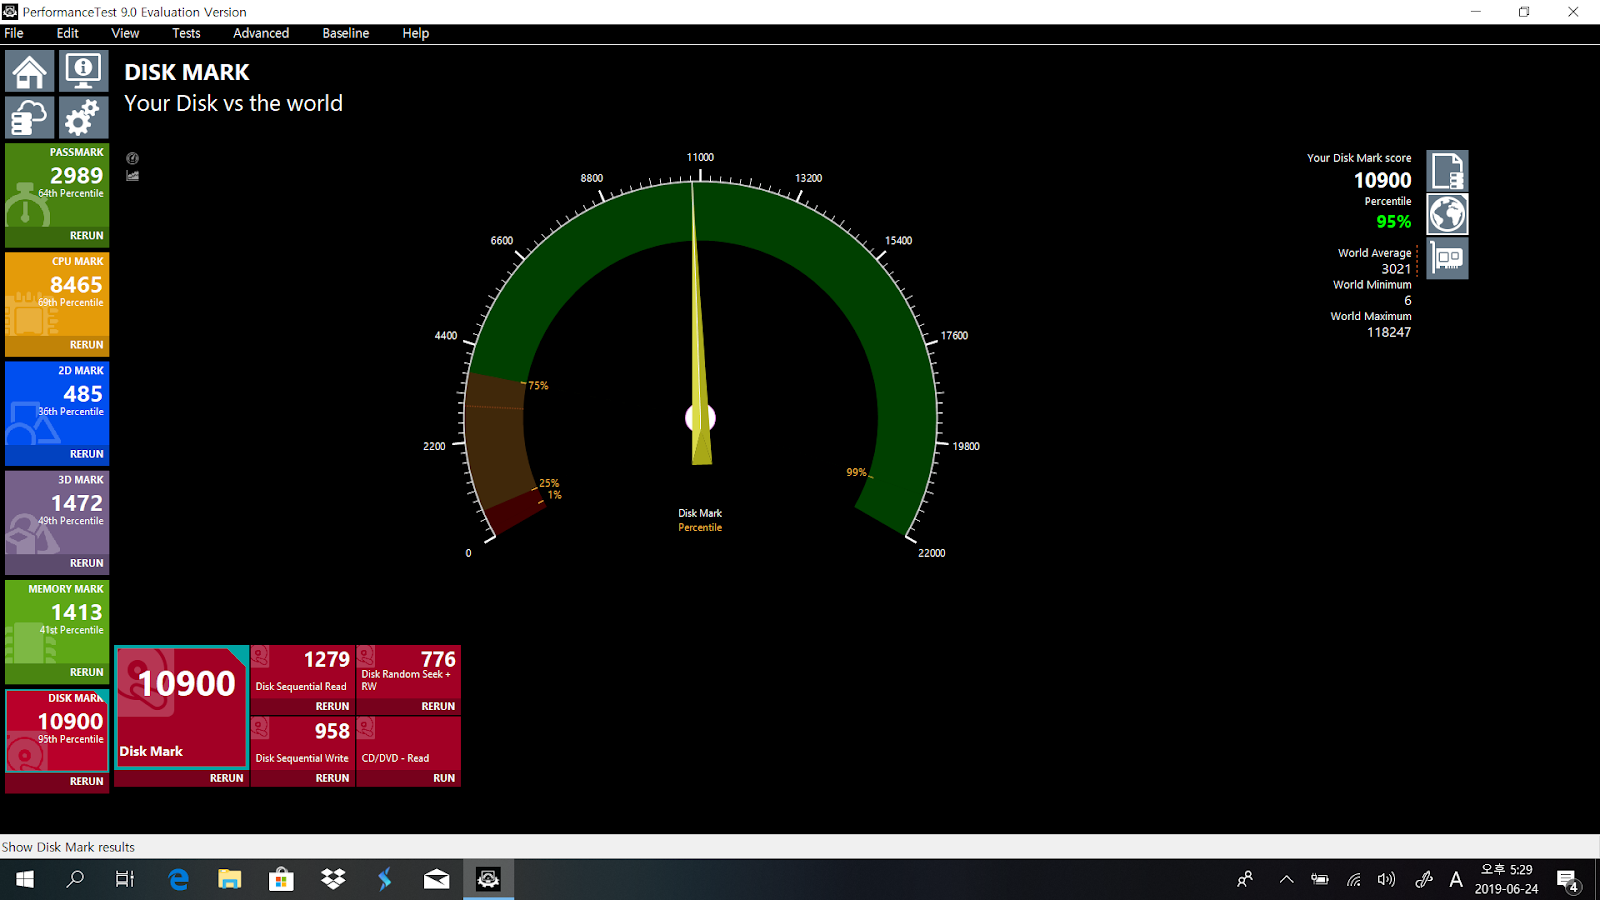Open the cloud baseline database icon
Image resolution: width=1600 pixels, height=900 pixels.
[29, 117]
